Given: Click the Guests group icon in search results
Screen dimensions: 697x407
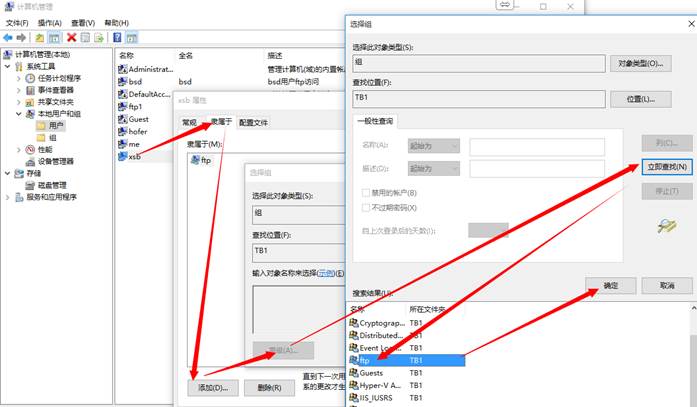Looking at the screenshot, I should click(354, 372).
